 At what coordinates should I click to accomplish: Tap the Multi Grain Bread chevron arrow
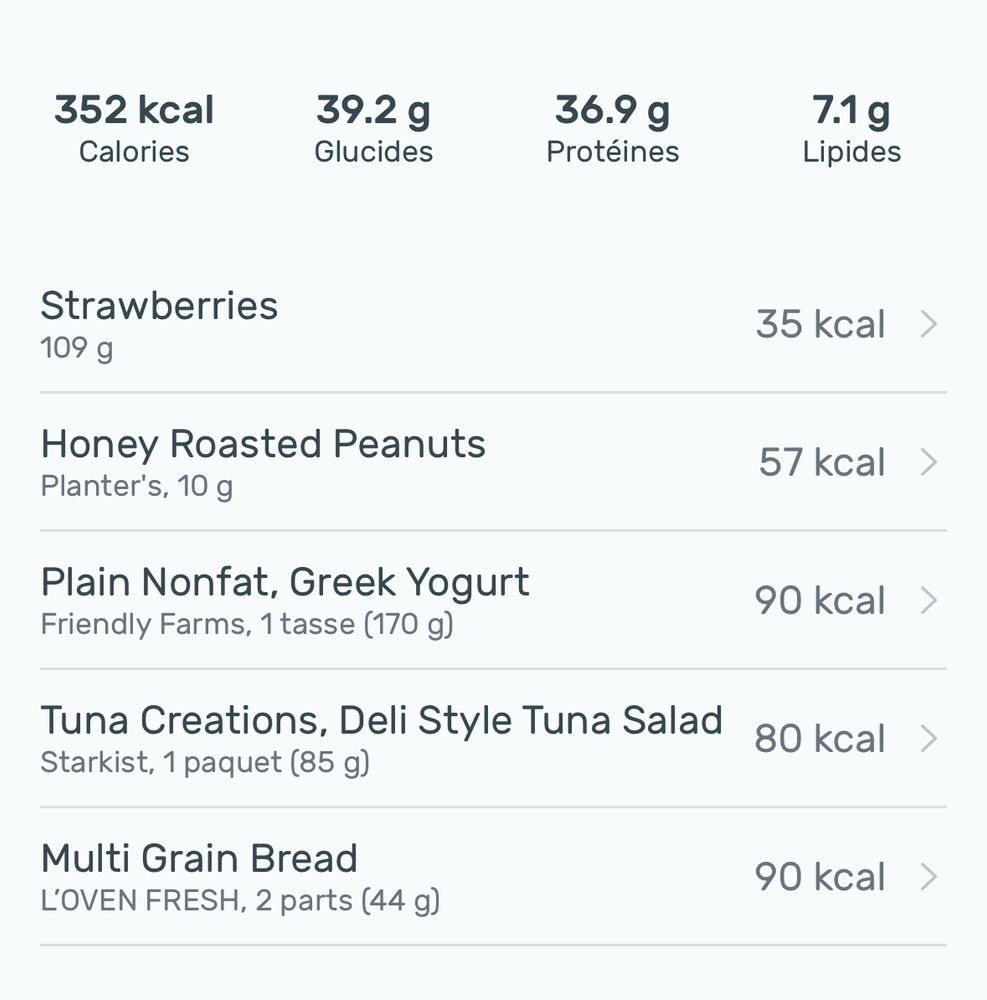click(x=928, y=877)
